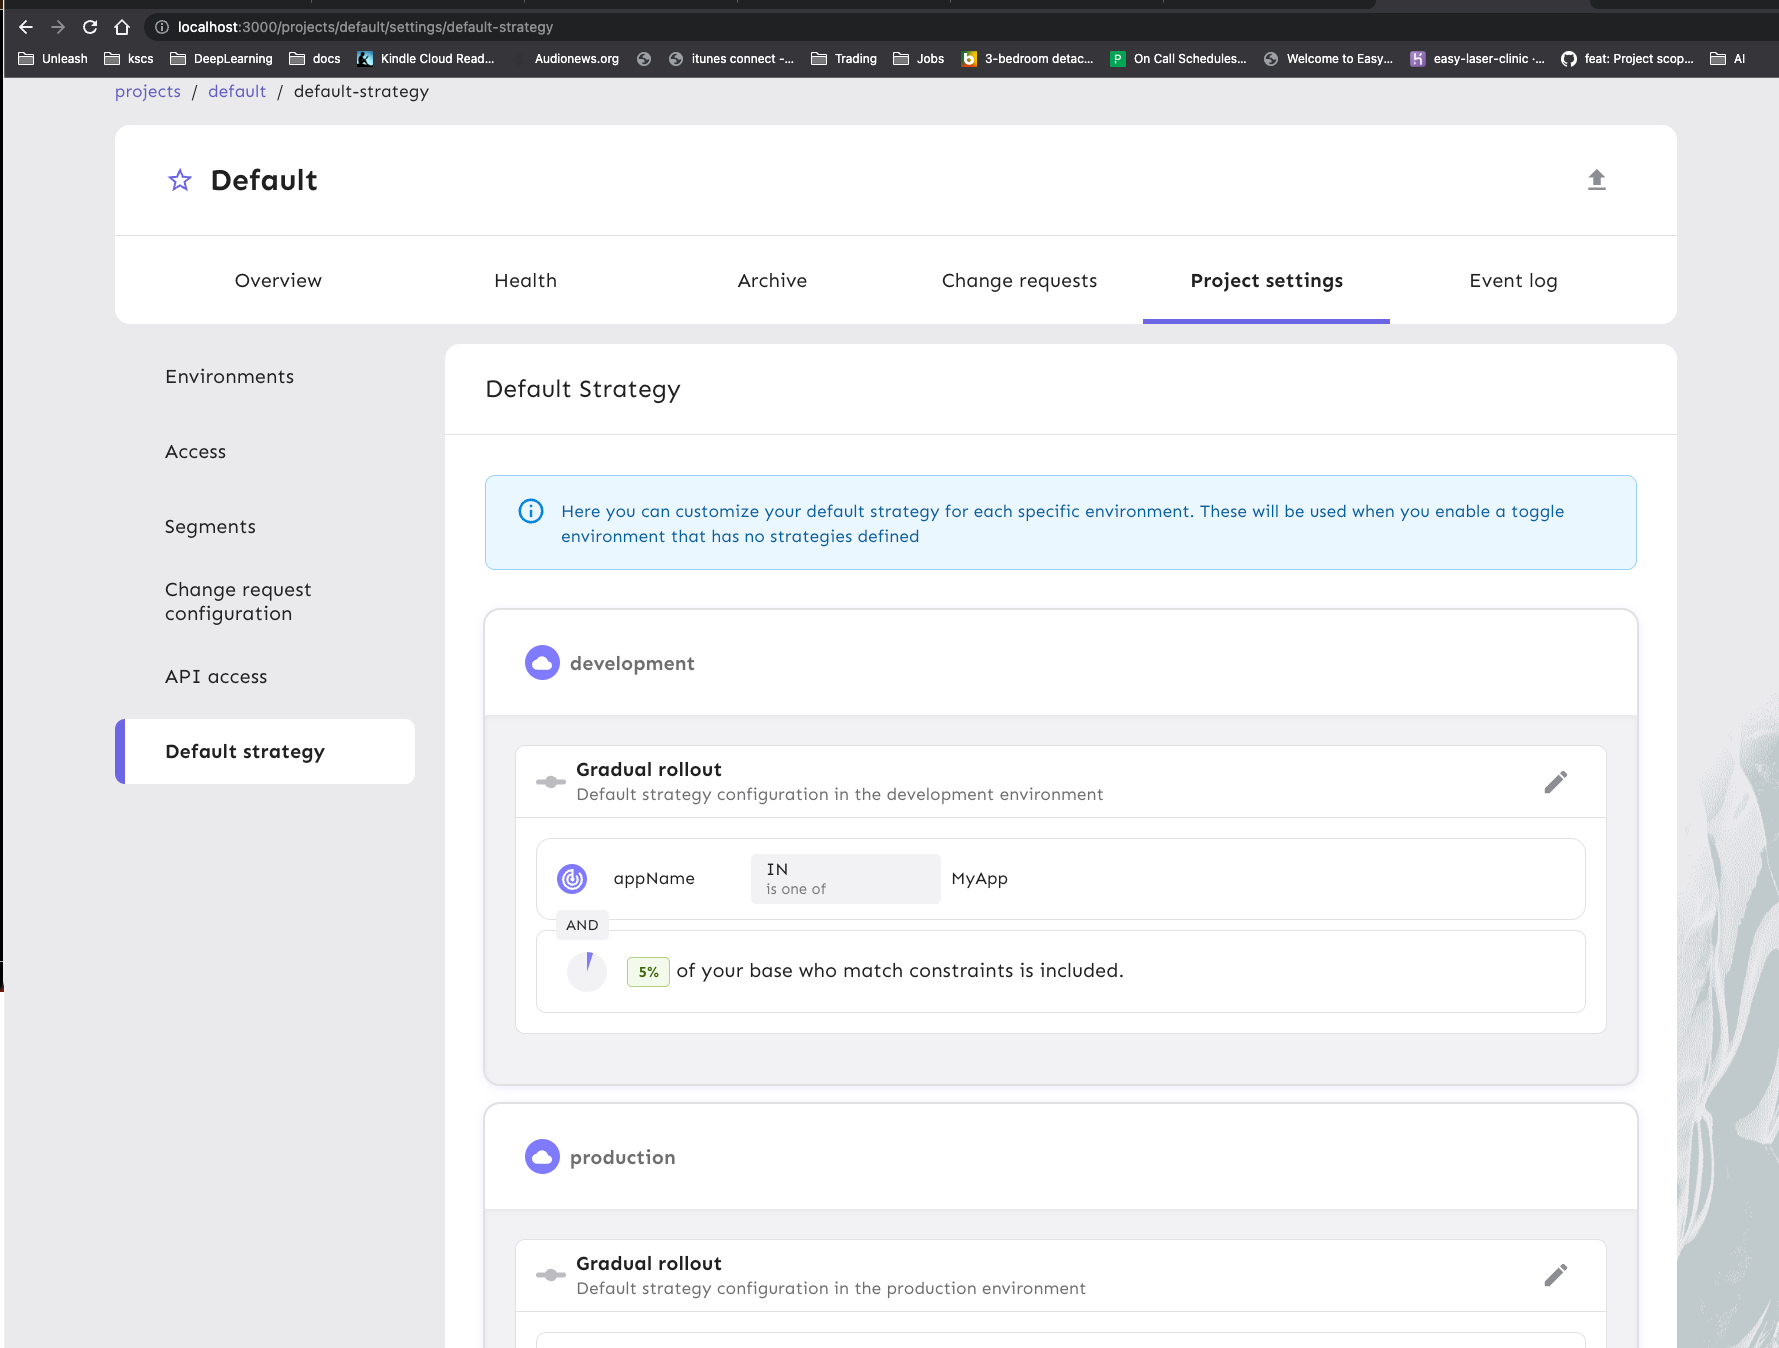Select the Project settings tab
Screen dimensions: 1779x1348
click(1266, 281)
